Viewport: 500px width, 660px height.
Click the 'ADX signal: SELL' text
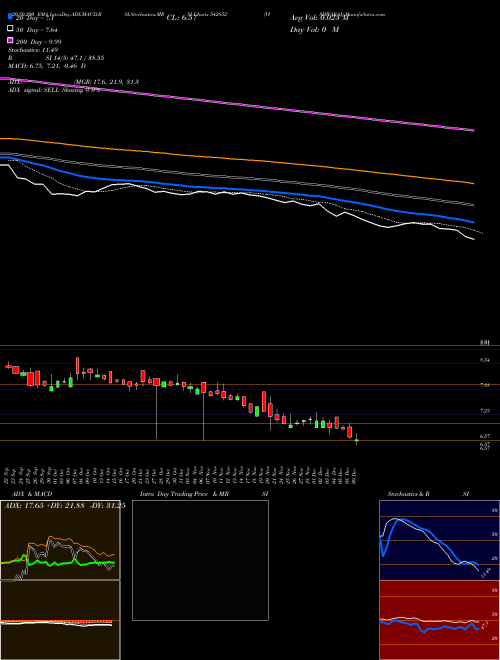point(34,90)
